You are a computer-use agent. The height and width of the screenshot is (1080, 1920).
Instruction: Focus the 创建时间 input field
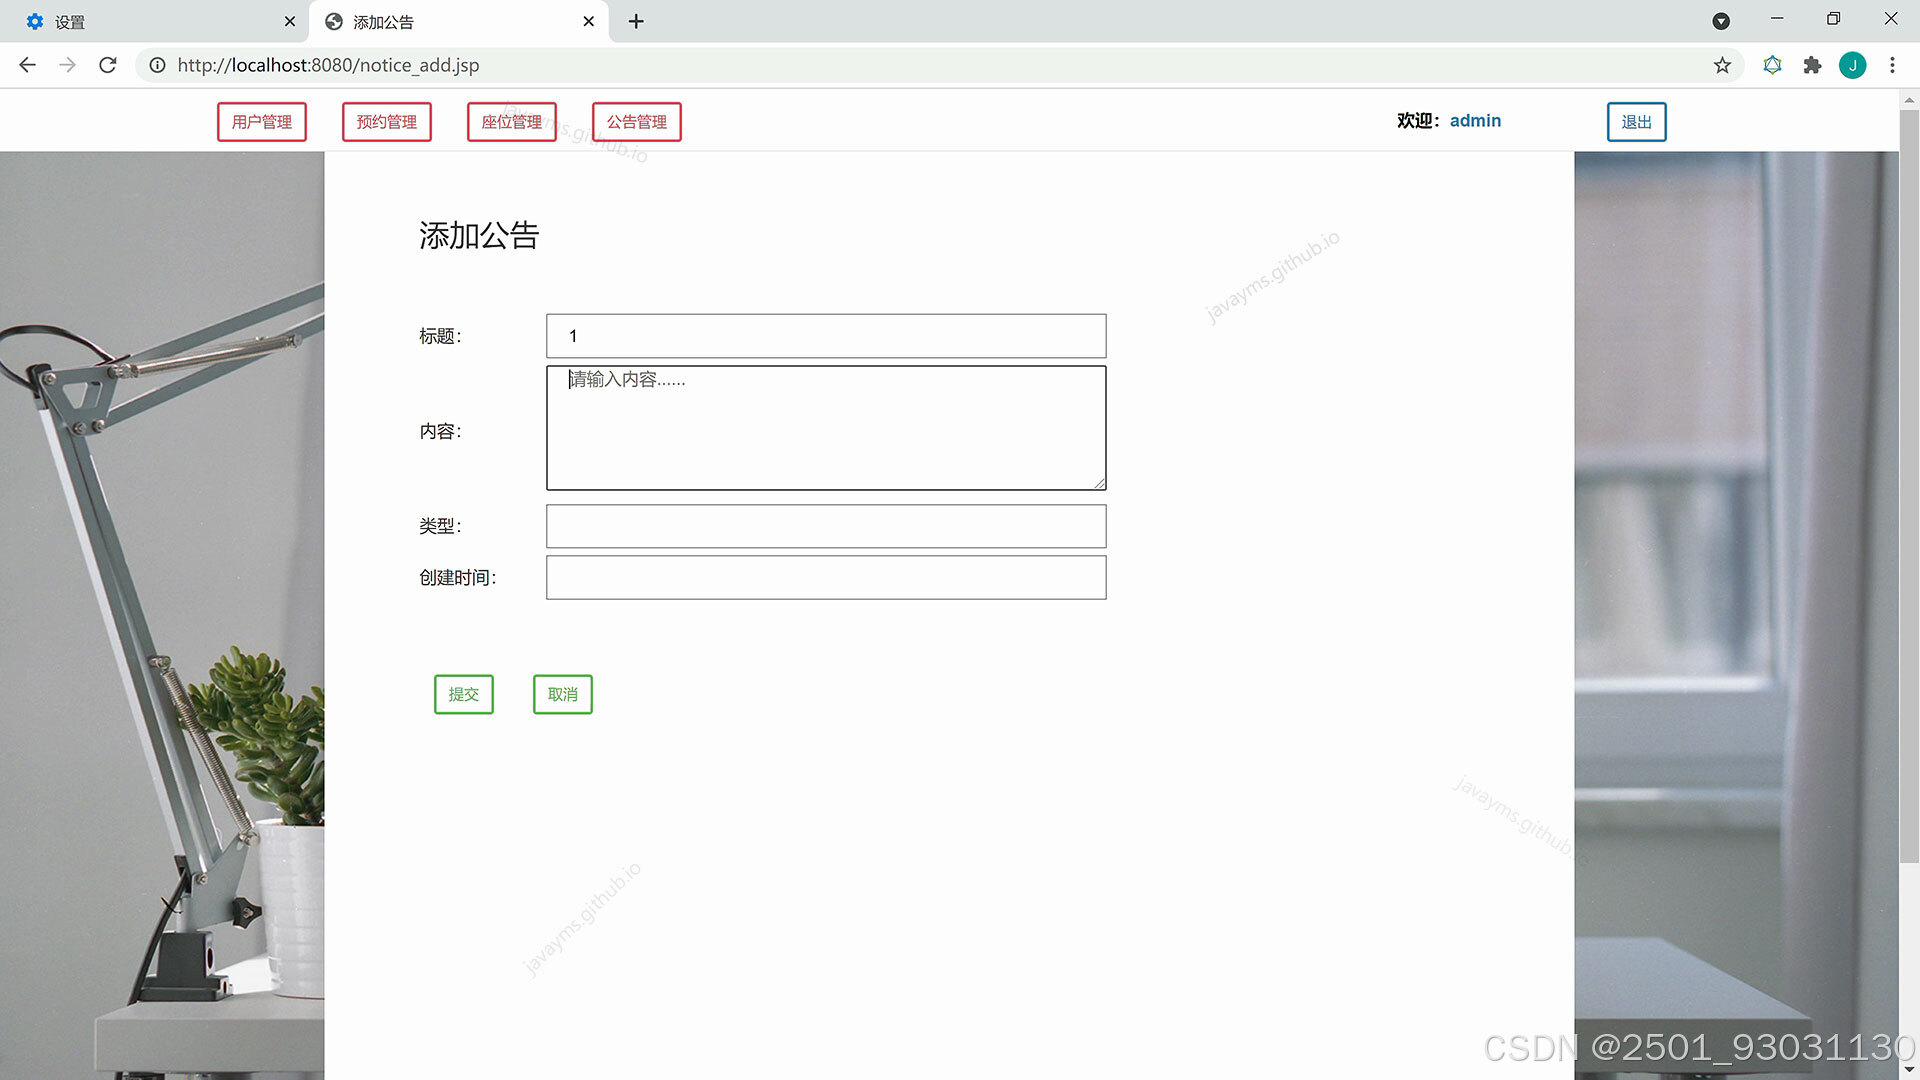pos(826,578)
